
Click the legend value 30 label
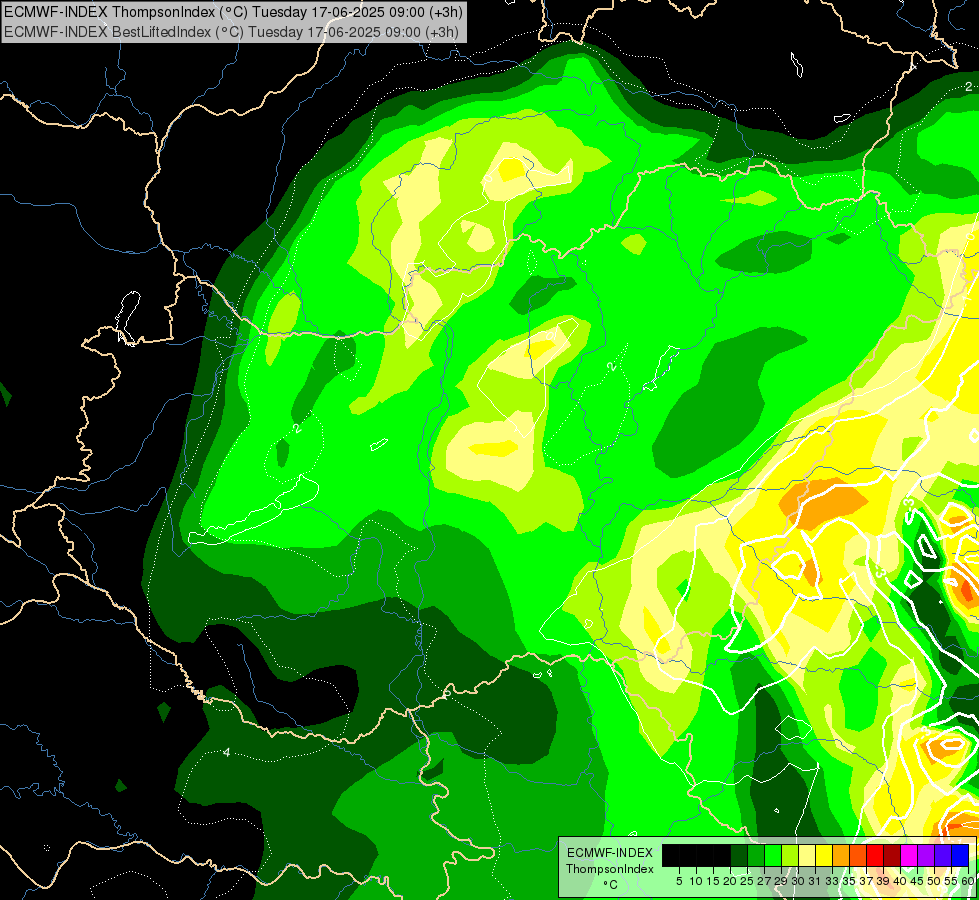pos(798,881)
